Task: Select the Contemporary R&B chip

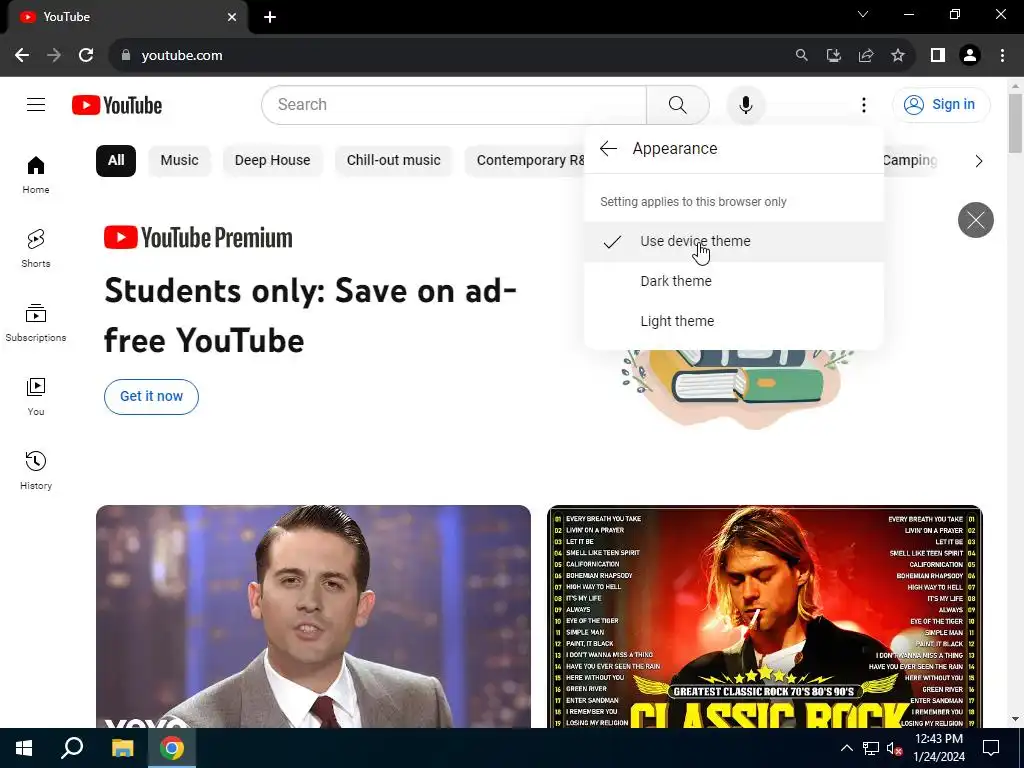Action: 526,161
